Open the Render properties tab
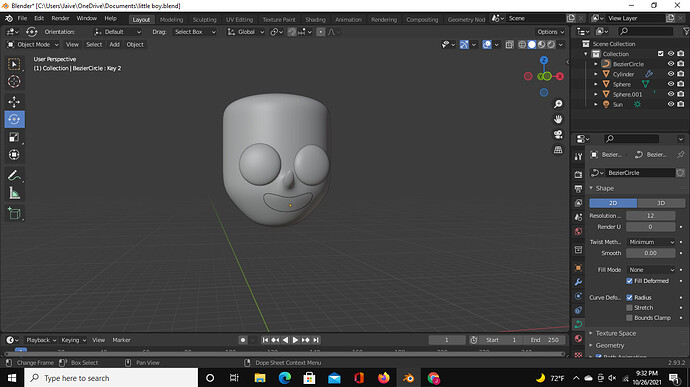 click(x=578, y=175)
